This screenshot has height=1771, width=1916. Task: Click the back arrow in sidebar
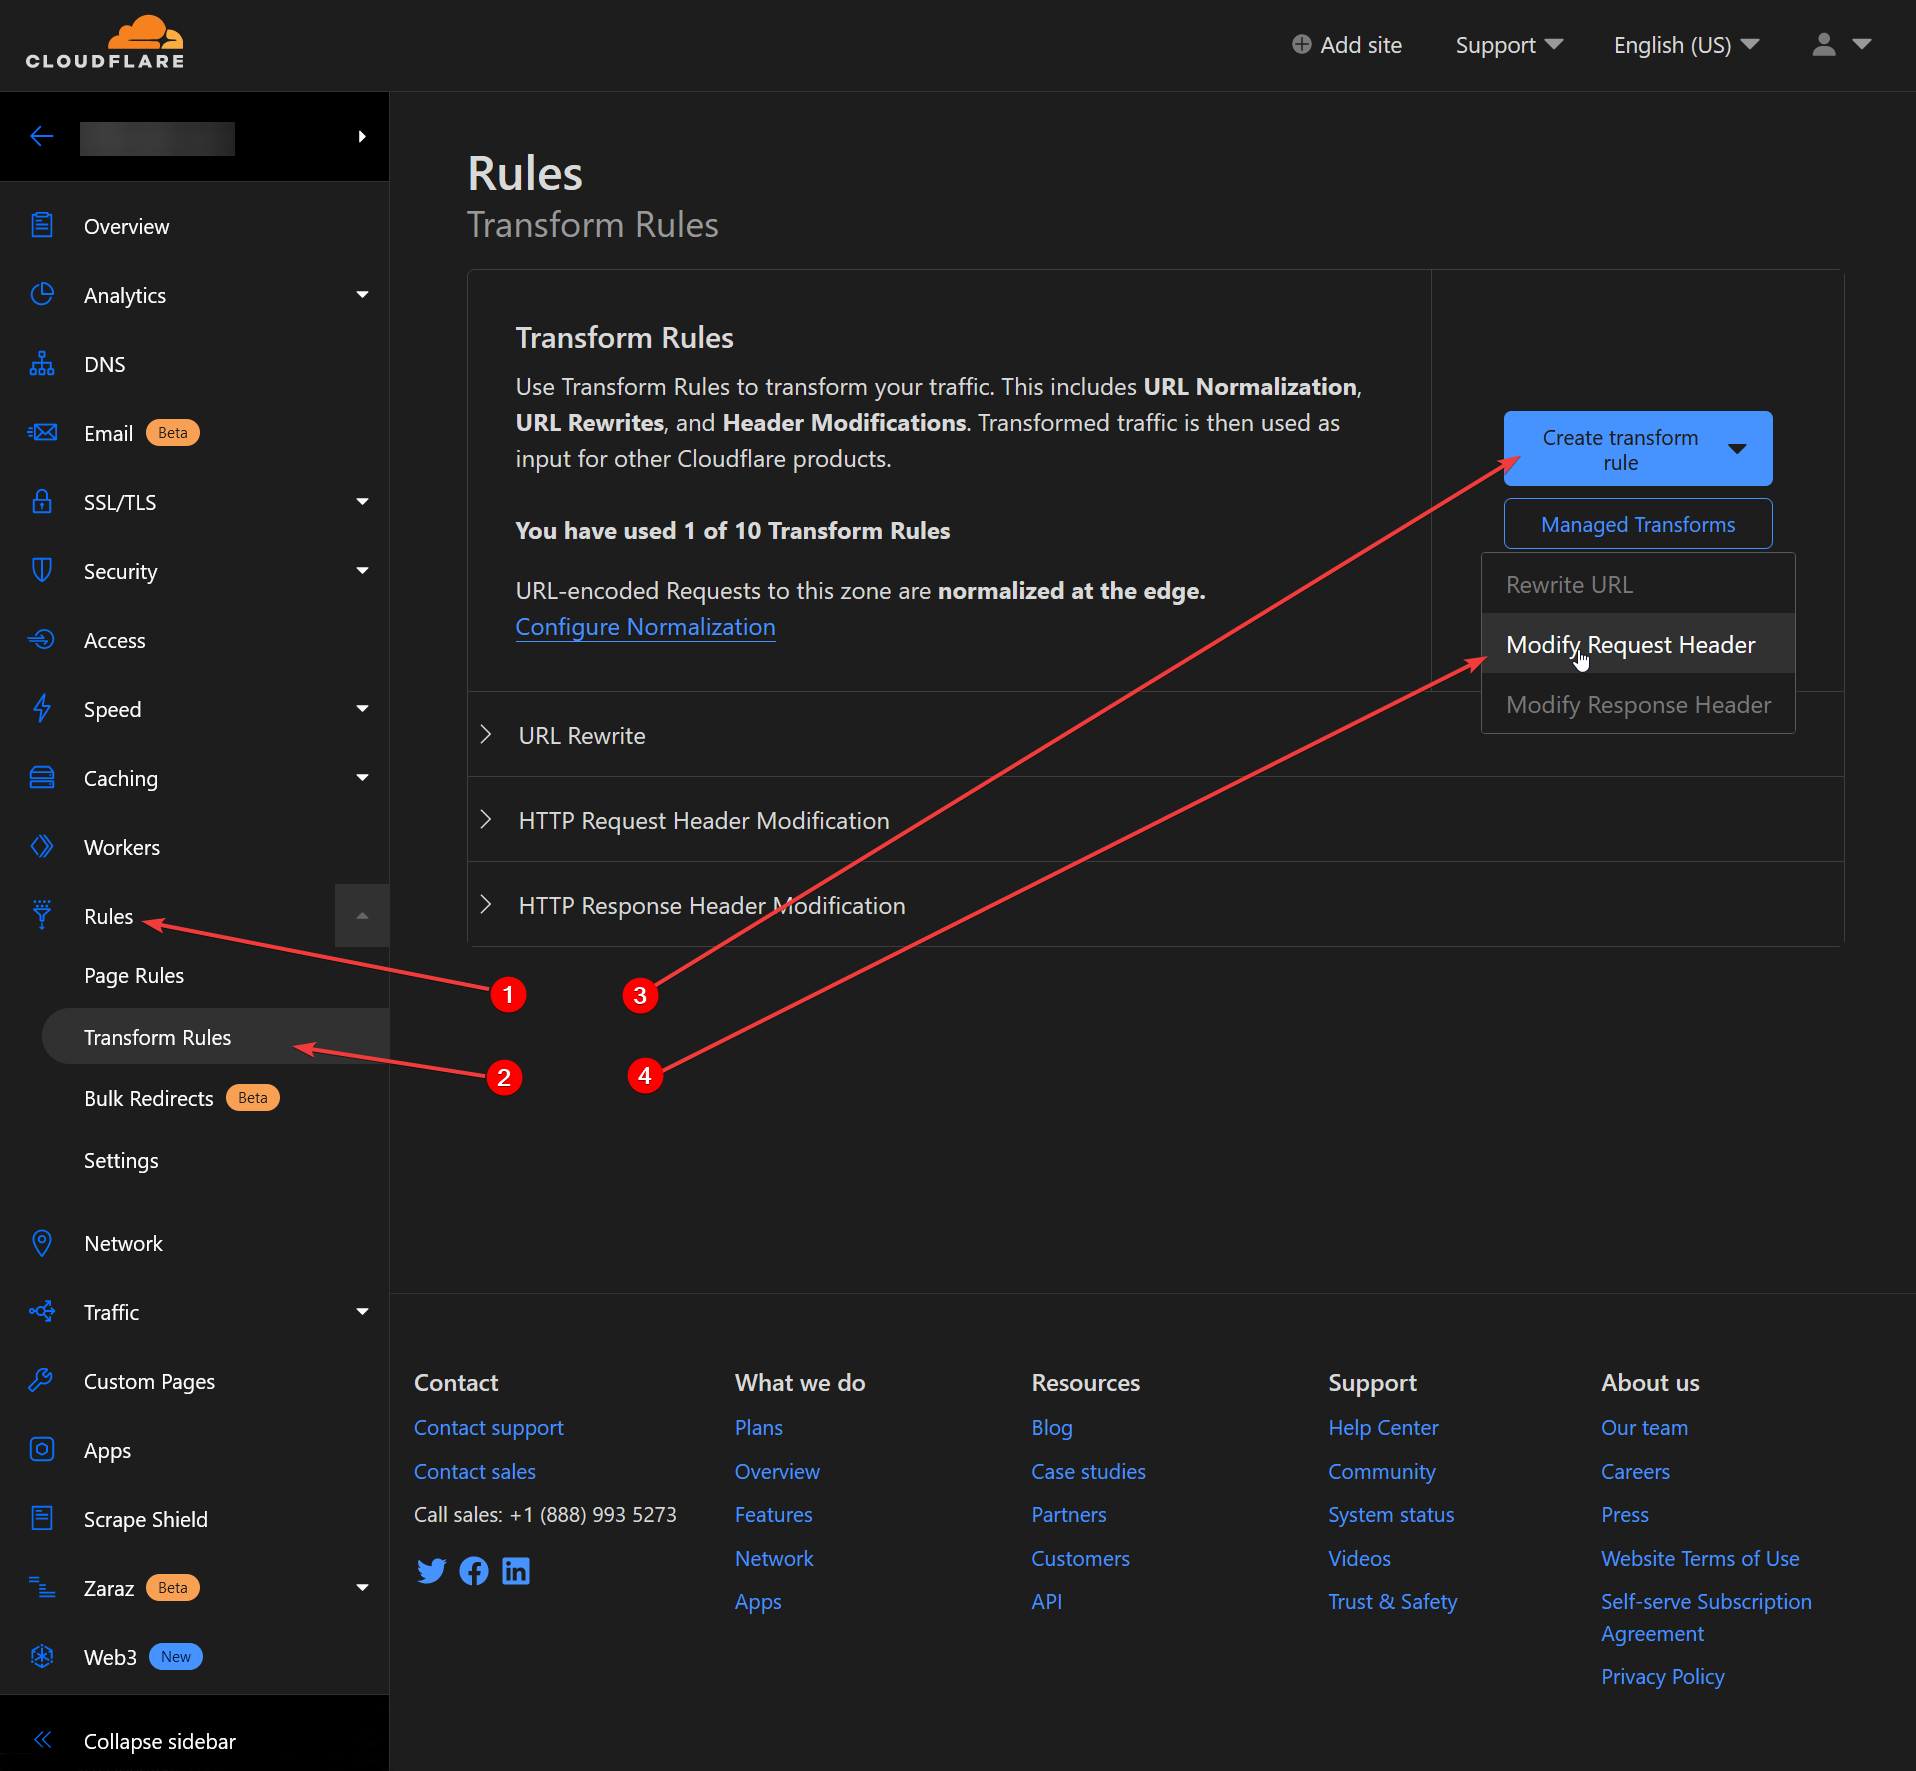42,137
